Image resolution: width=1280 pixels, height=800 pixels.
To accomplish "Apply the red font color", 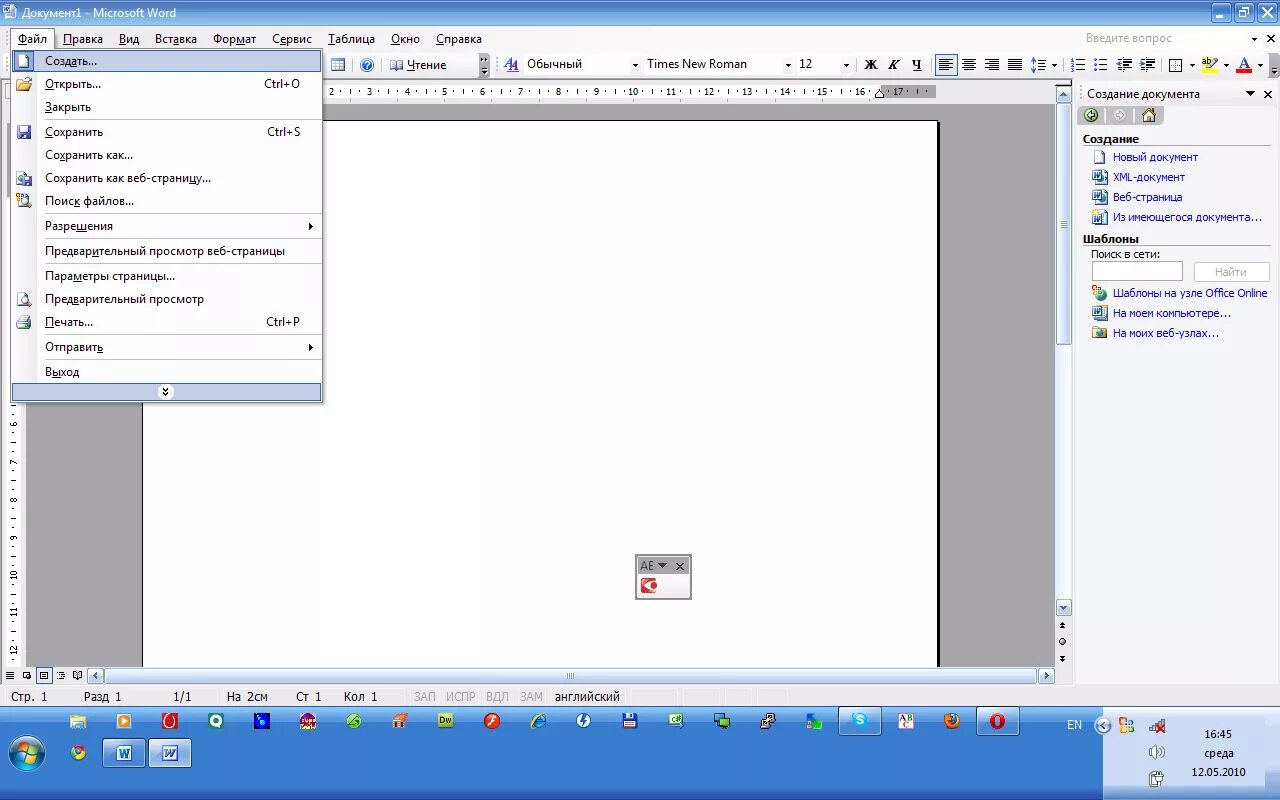I will [1244, 65].
